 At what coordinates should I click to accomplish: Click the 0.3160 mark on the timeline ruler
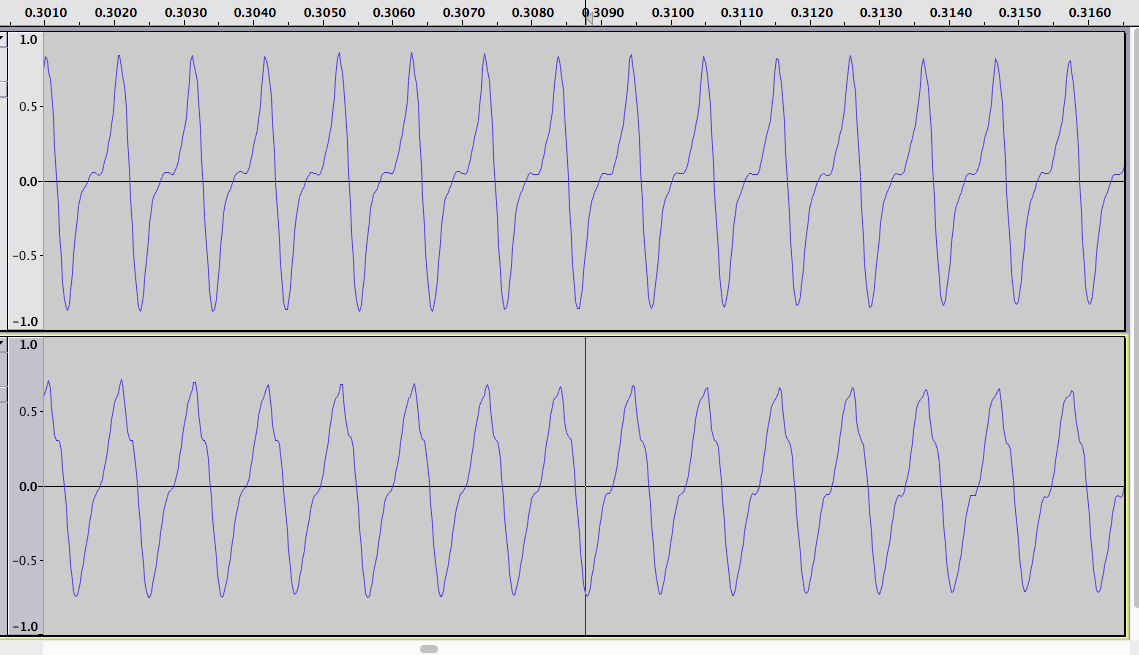pyautogui.click(x=1090, y=12)
